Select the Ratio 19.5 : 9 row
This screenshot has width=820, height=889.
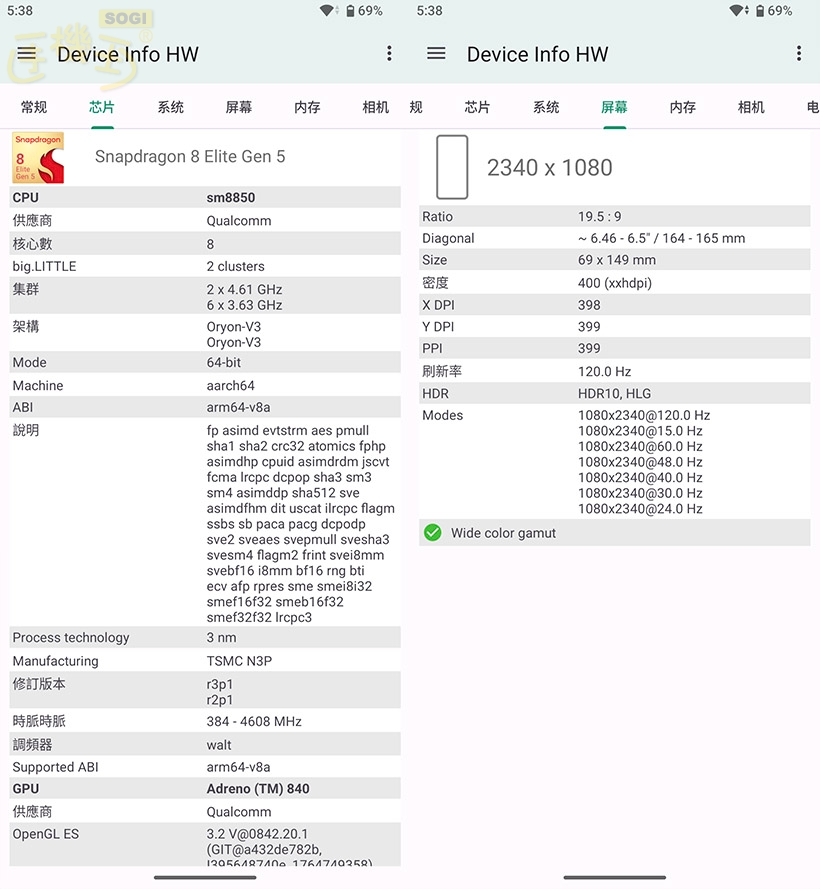click(x=615, y=217)
